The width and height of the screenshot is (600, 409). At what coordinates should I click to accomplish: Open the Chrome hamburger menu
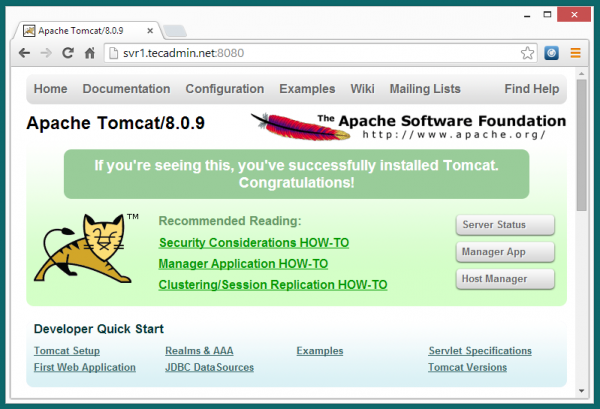tap(575, 52)
